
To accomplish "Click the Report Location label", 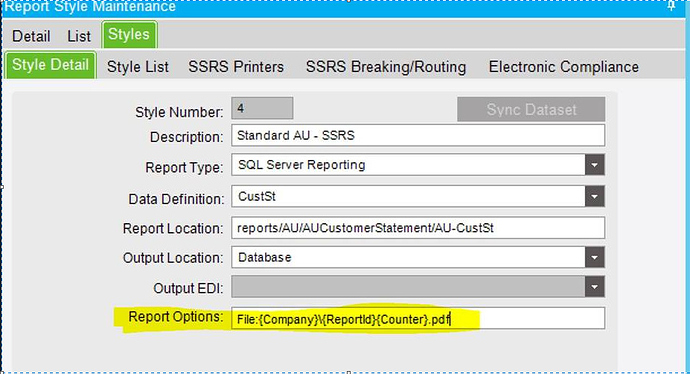I will [x=173, y=229].
